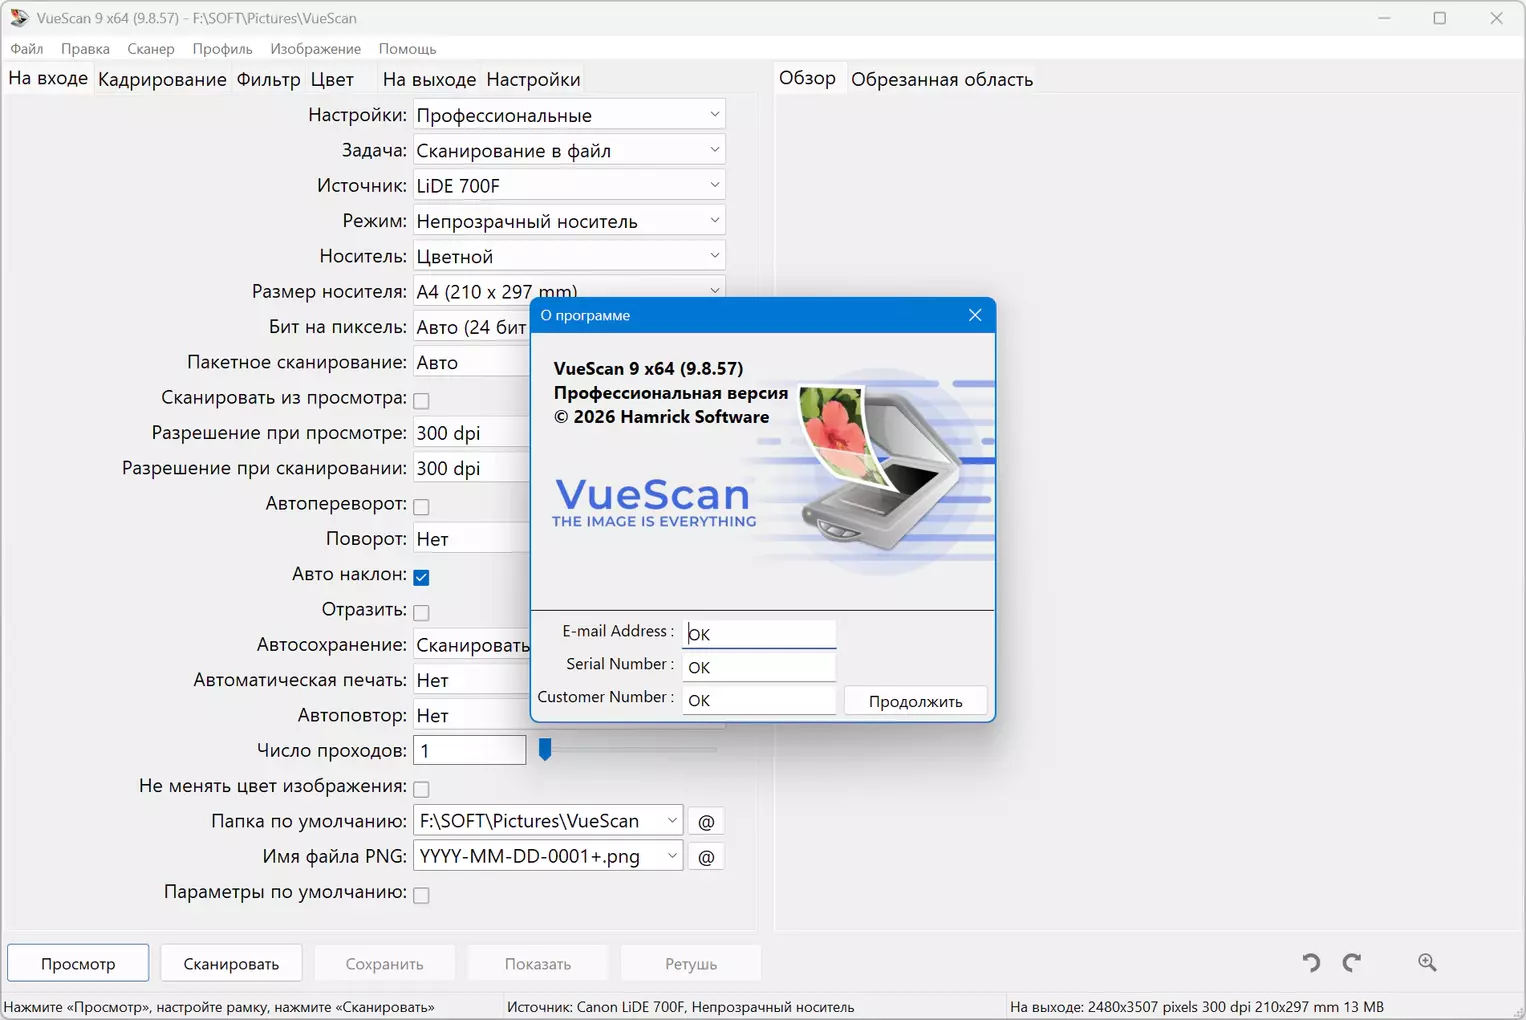
Task: Open the 'Разрешение при просмотре' 300 dpi dropdown
Action: click(x=471, y=433)
